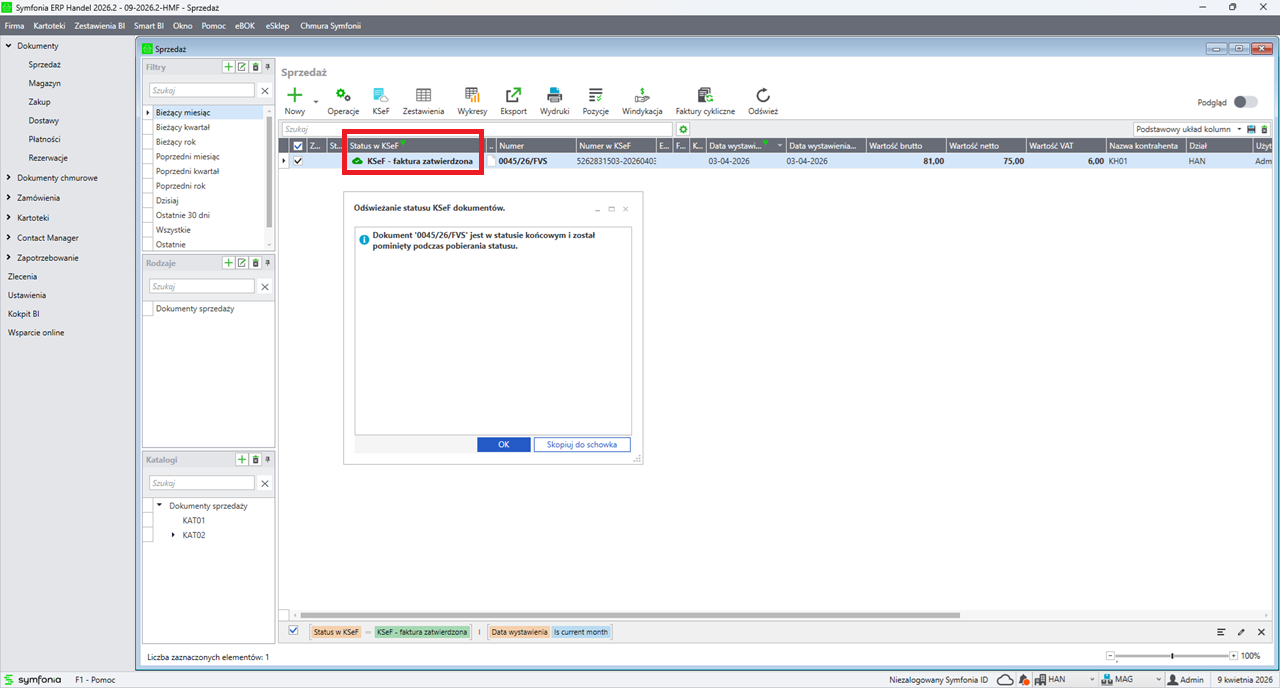The image size is (1280, 688).
Task: Click the KSeF toolbar icon
Action: pos(381,95)
